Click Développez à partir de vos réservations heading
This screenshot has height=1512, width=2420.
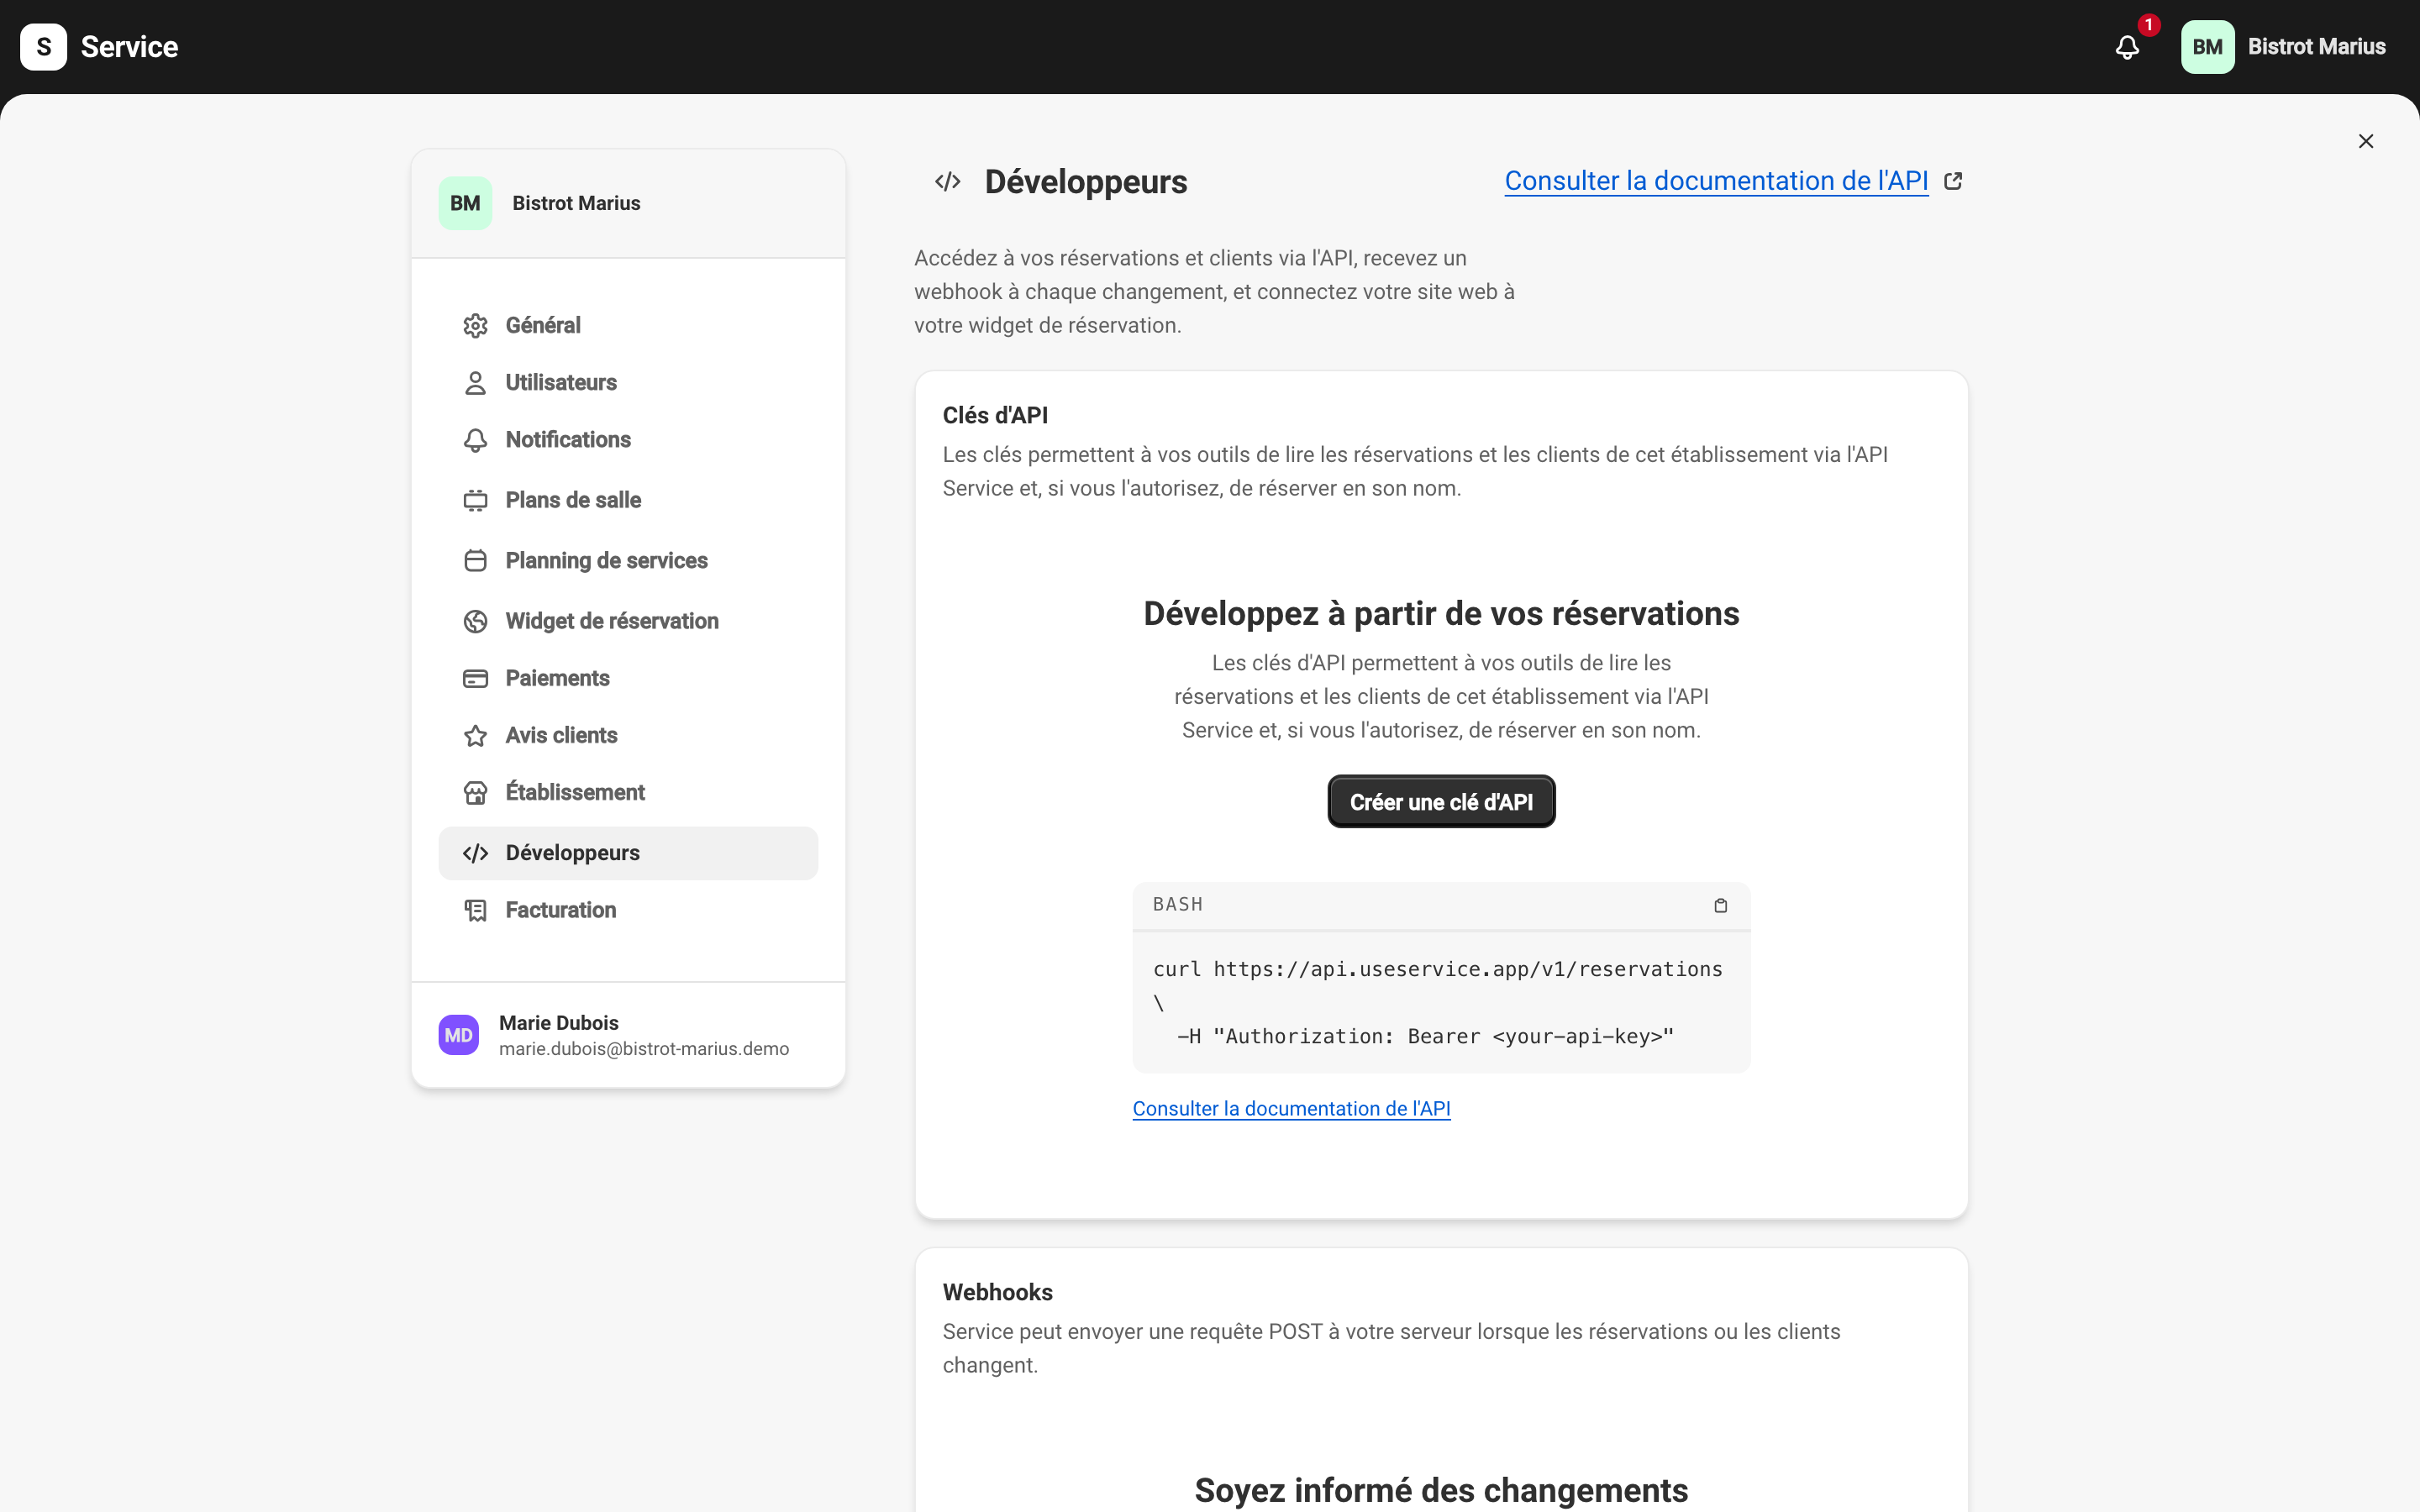click(1441, 614)
